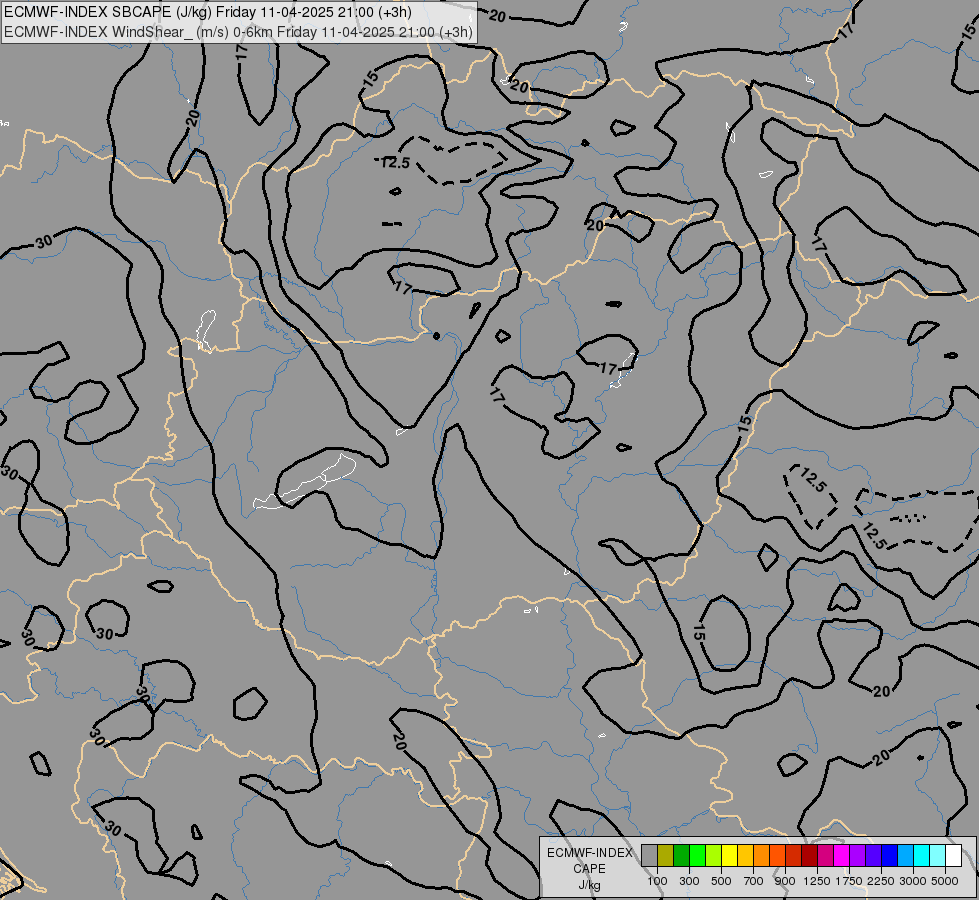Choose the light blue swatch before 3000
This screenshot has width=979, height=900.
pyautogui.click(x=905, y=855)
